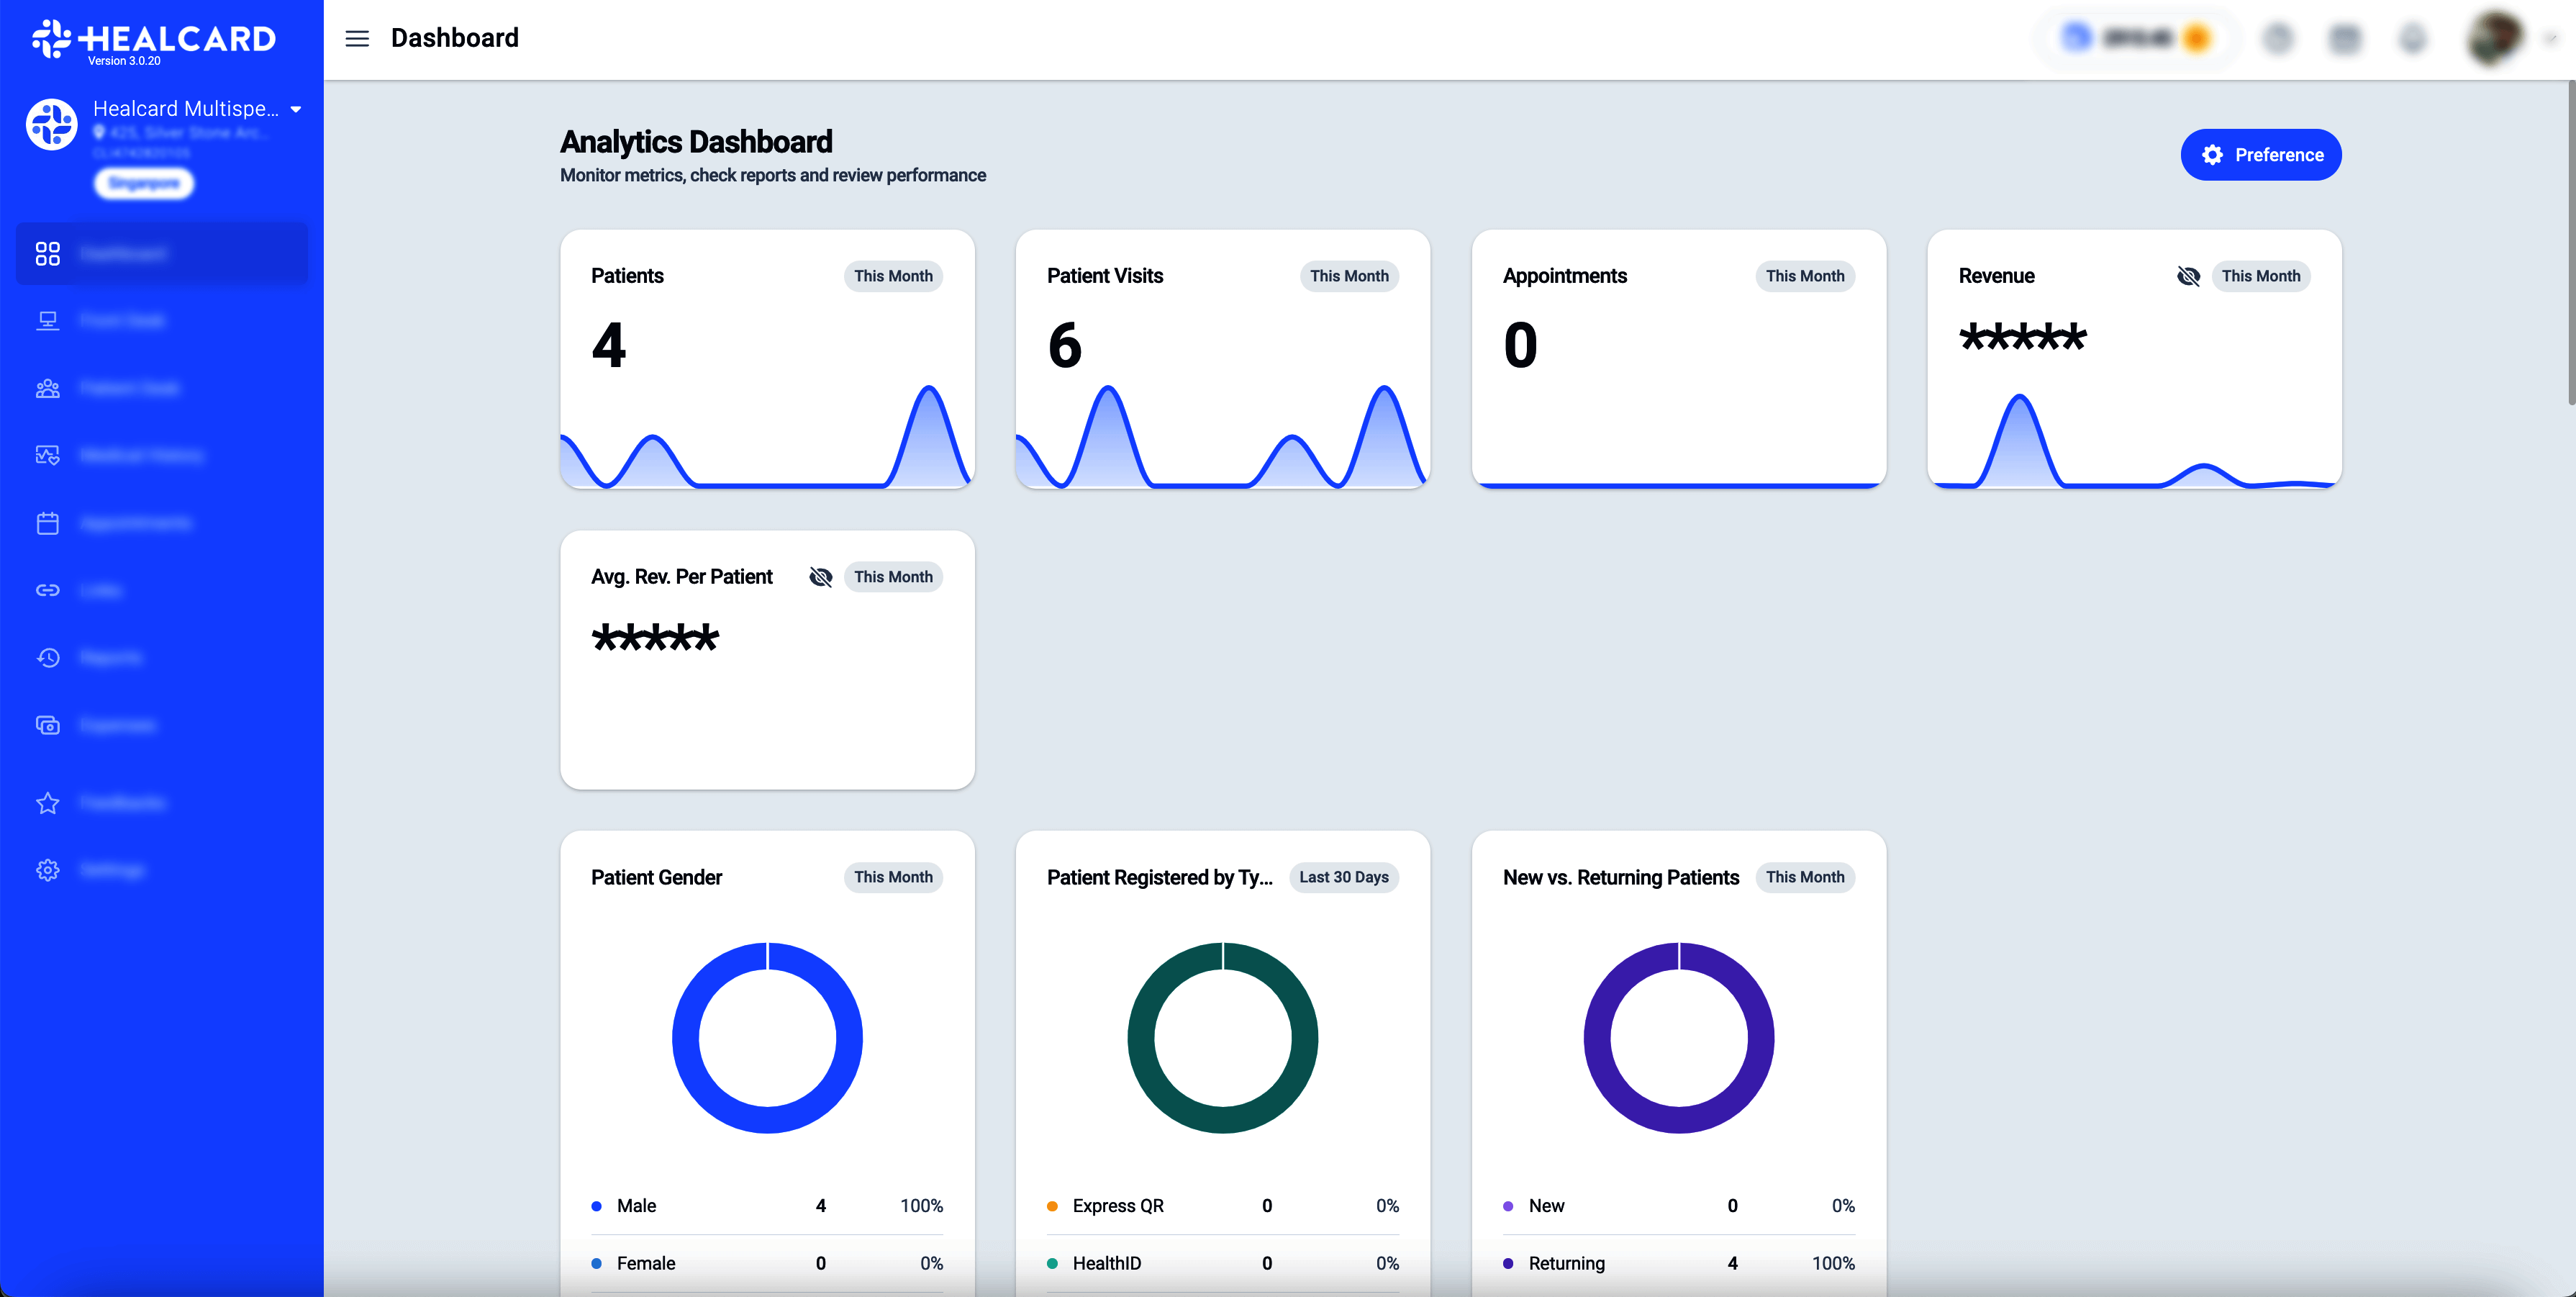This screenshot has height=1297, width=2576.
Task: Show hidden Revenue value via eye icon
Action: tap(2188, 276)
